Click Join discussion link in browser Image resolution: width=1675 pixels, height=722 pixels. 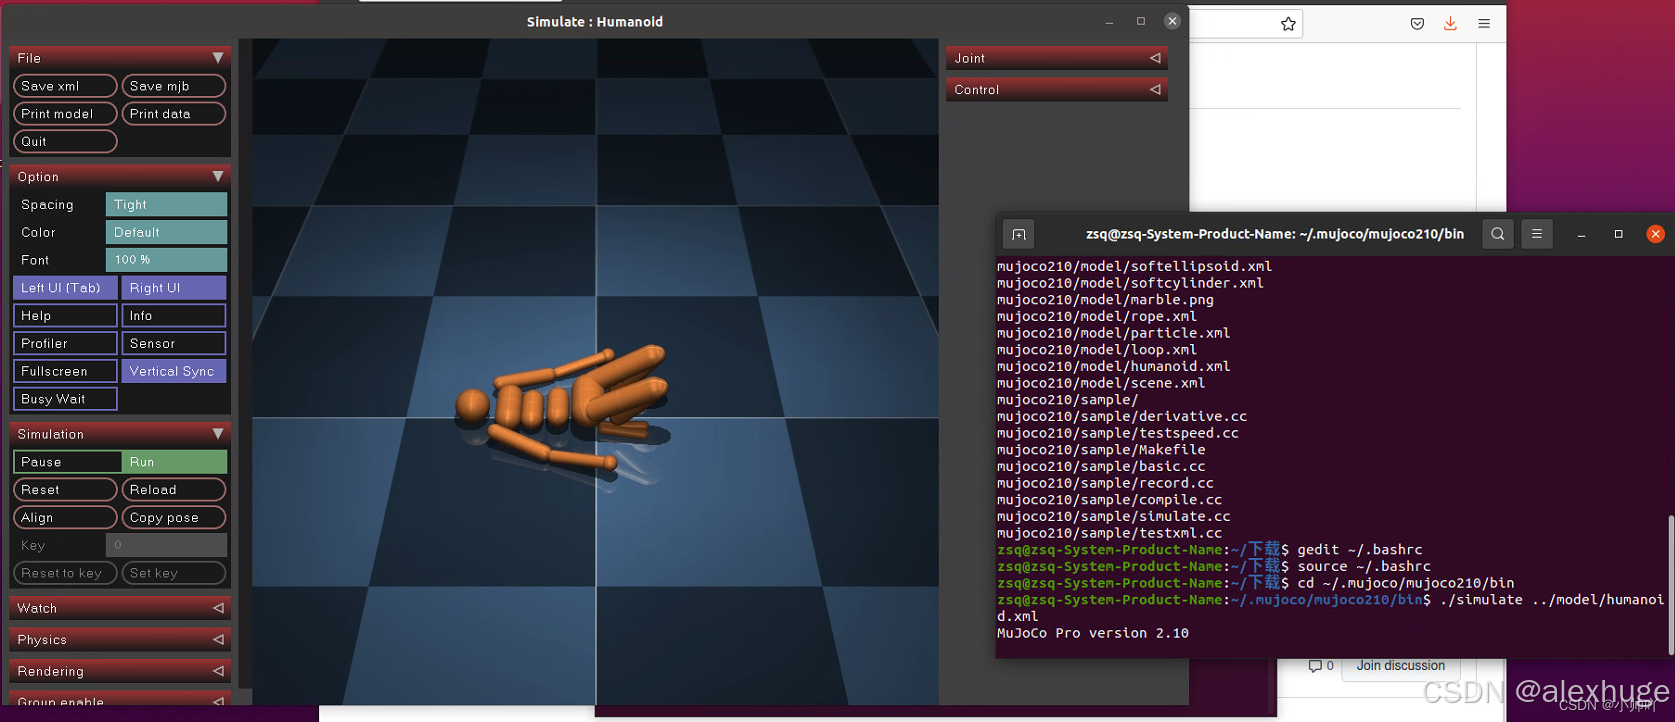[1400, 666]
